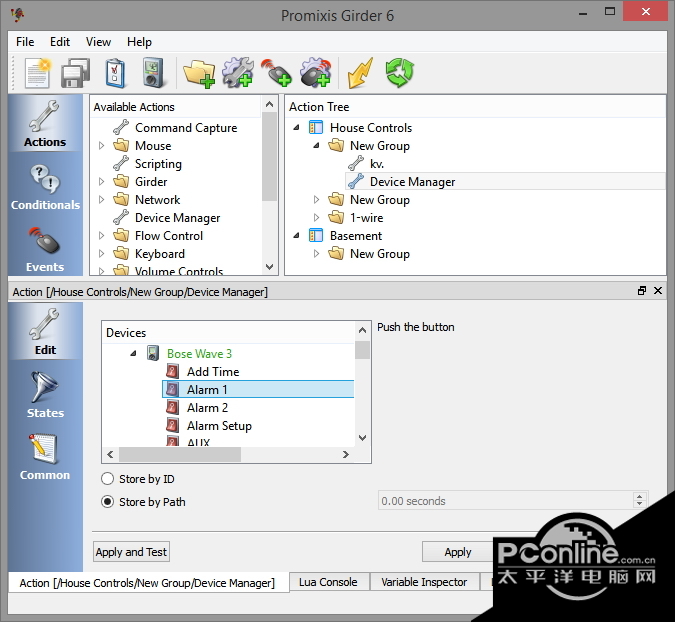Viewport: 675px width, 622px height.
Task: Open the Edit menu
Action: [60, 42]
